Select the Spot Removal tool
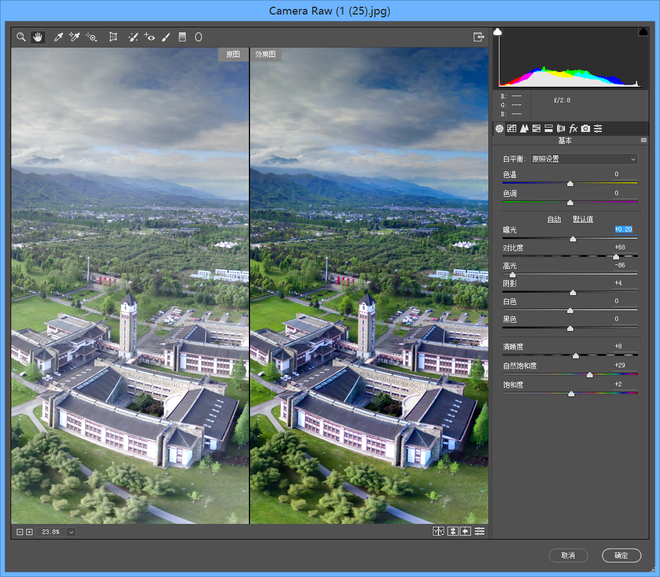Screen dimensions: 660x577 click(133, 37)
